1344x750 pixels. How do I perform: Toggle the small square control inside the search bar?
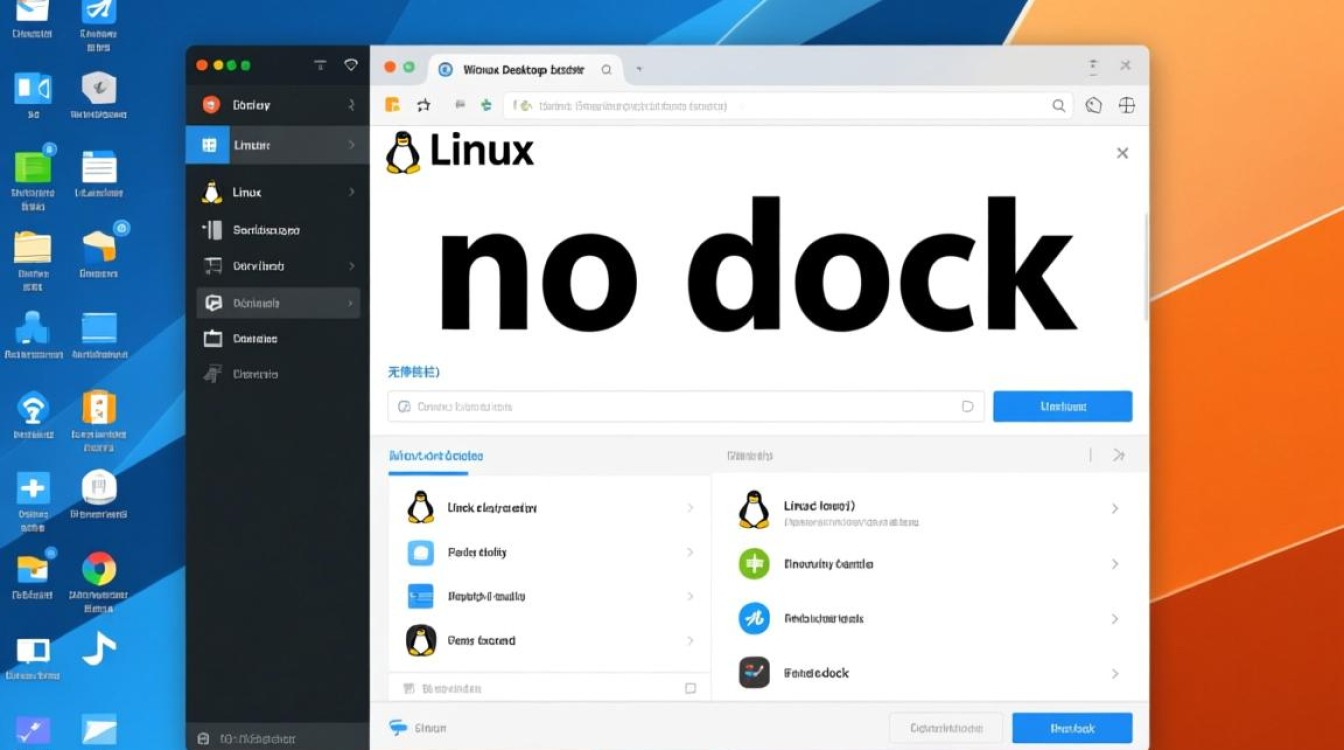(967, 406)
